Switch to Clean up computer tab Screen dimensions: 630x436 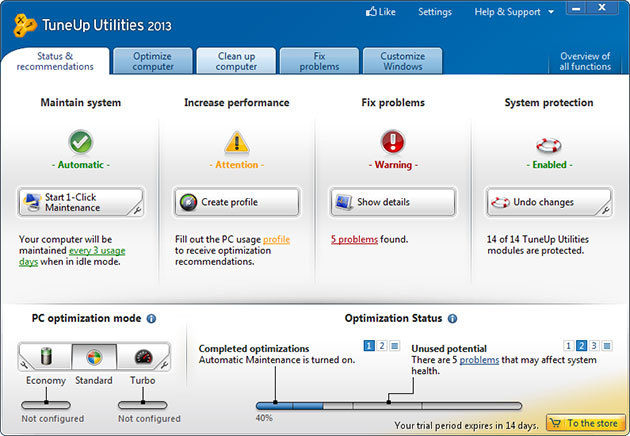click(x=236, y=61)
